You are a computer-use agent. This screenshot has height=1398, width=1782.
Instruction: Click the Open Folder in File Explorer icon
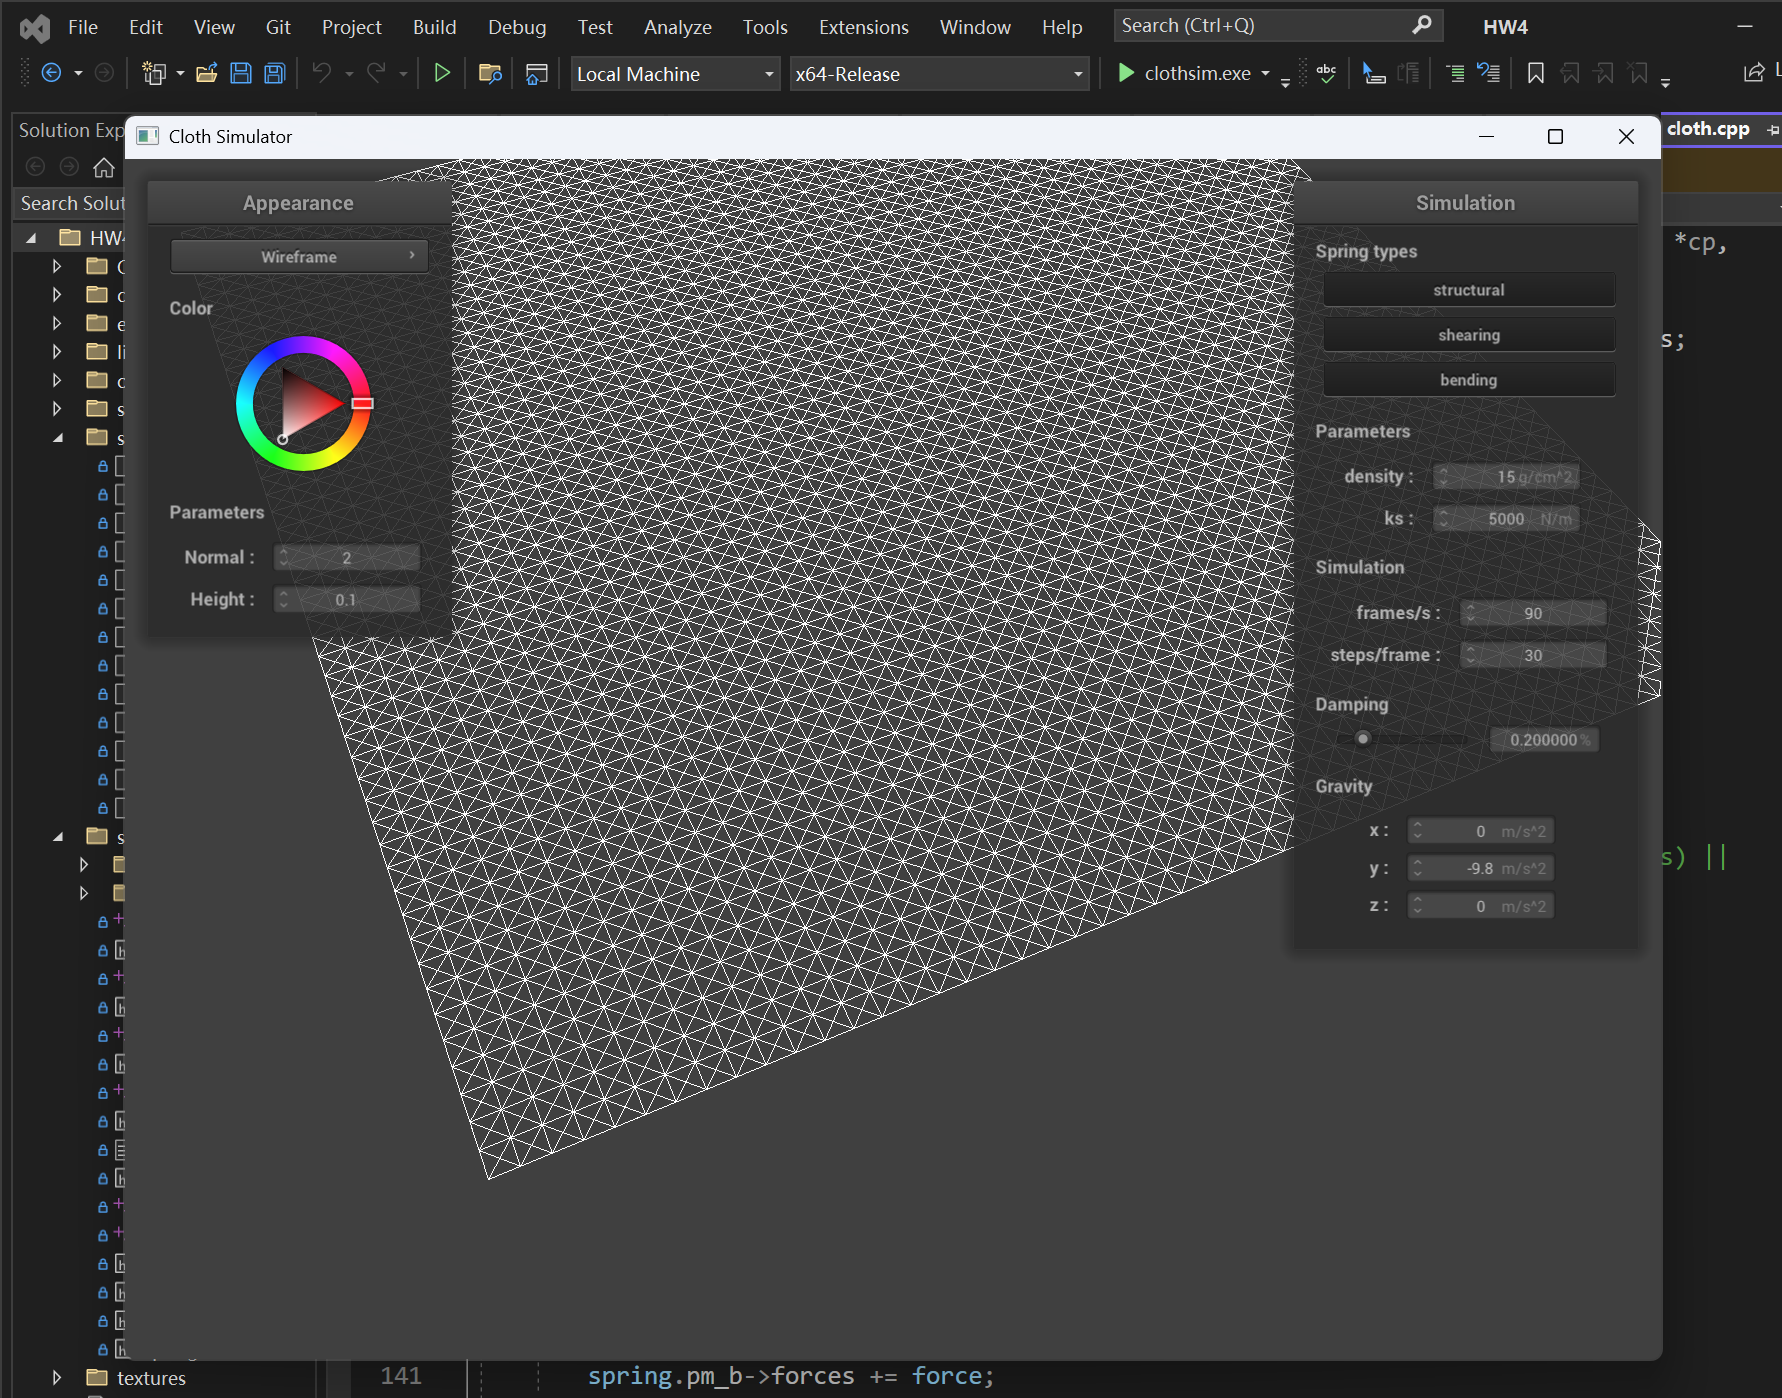tap(490, 73)
